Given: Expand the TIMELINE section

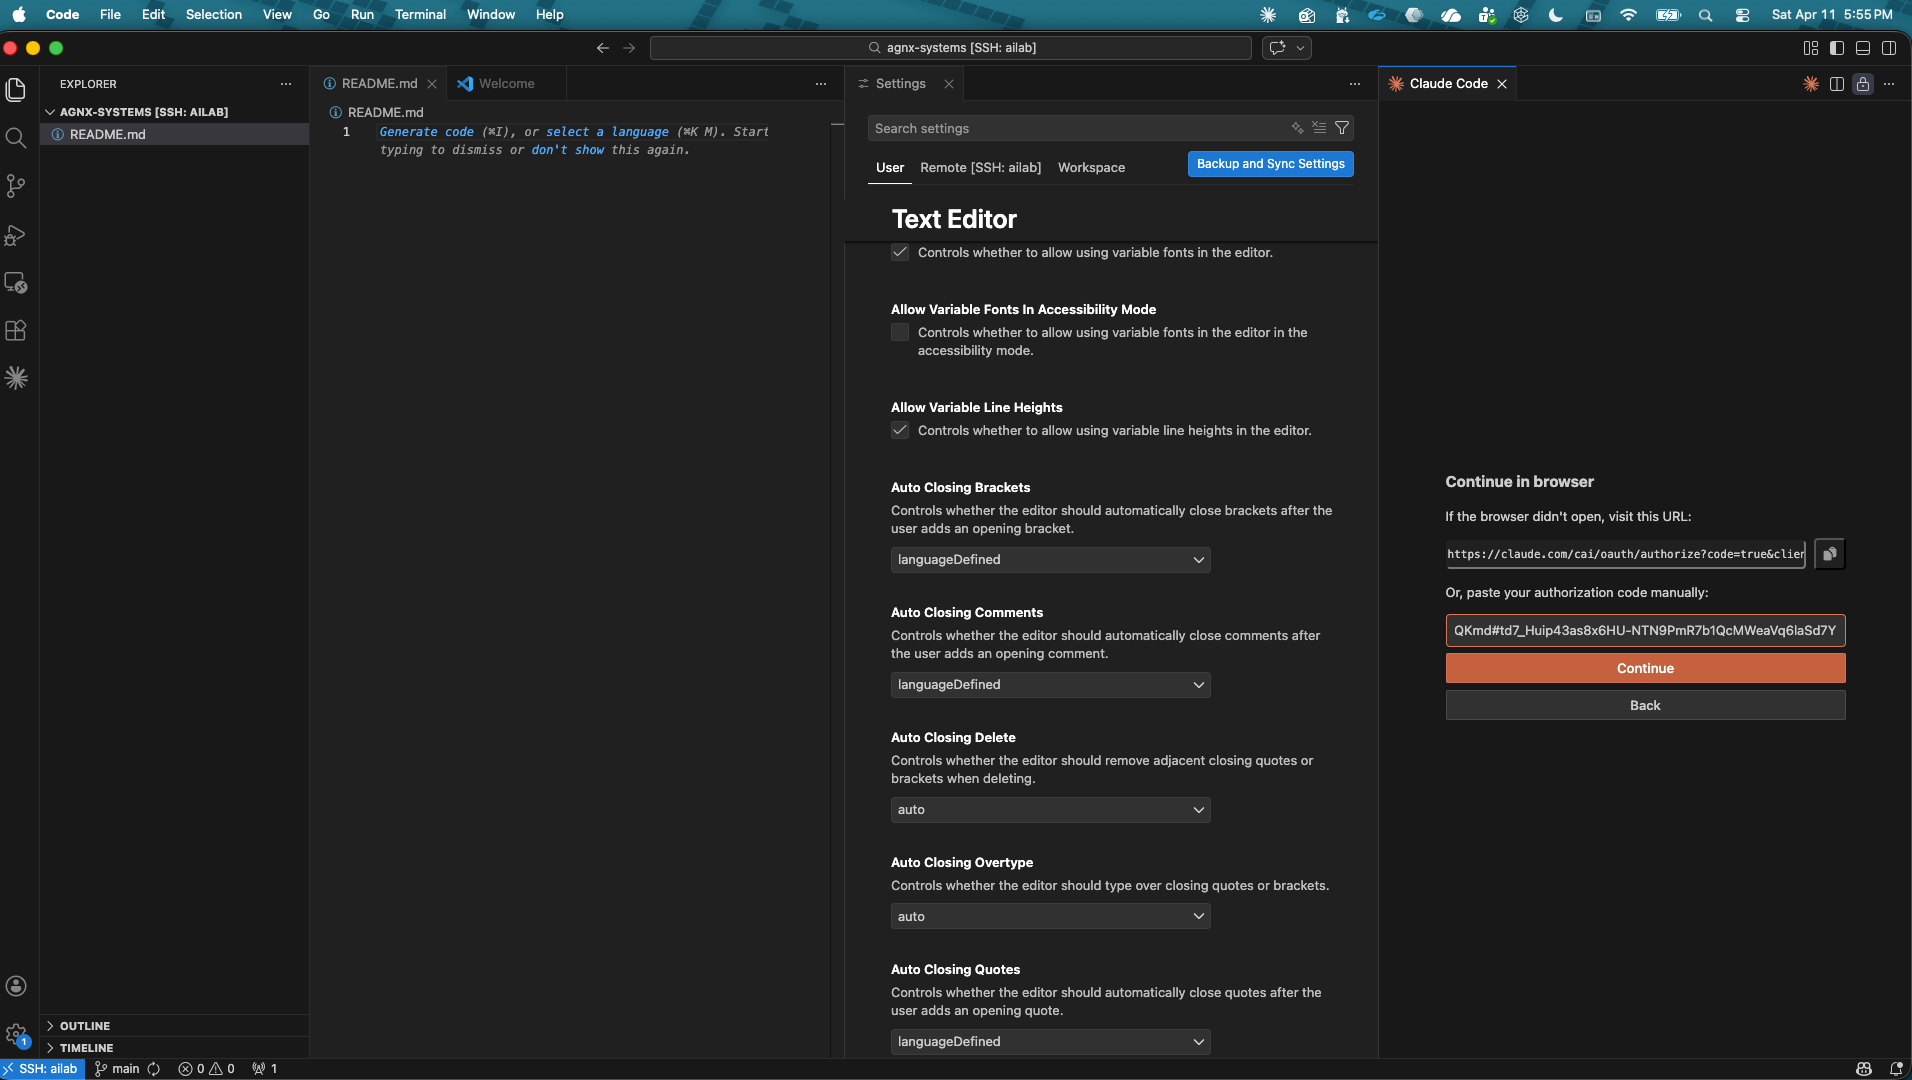Looking at the screenshot, I should pyautogui.click(x=86, y=1048).
